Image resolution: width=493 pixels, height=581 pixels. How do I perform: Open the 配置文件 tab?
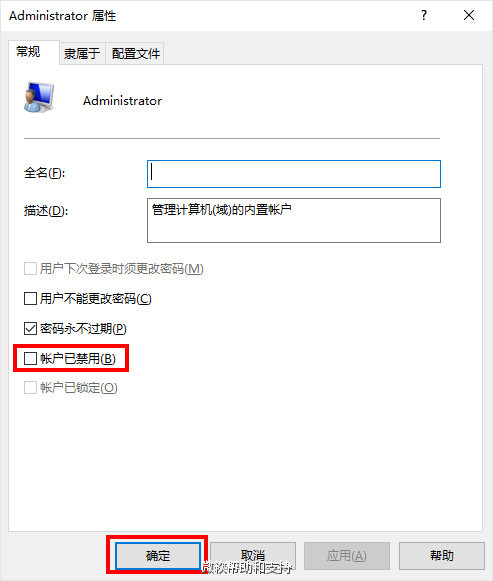pos(136,54)
